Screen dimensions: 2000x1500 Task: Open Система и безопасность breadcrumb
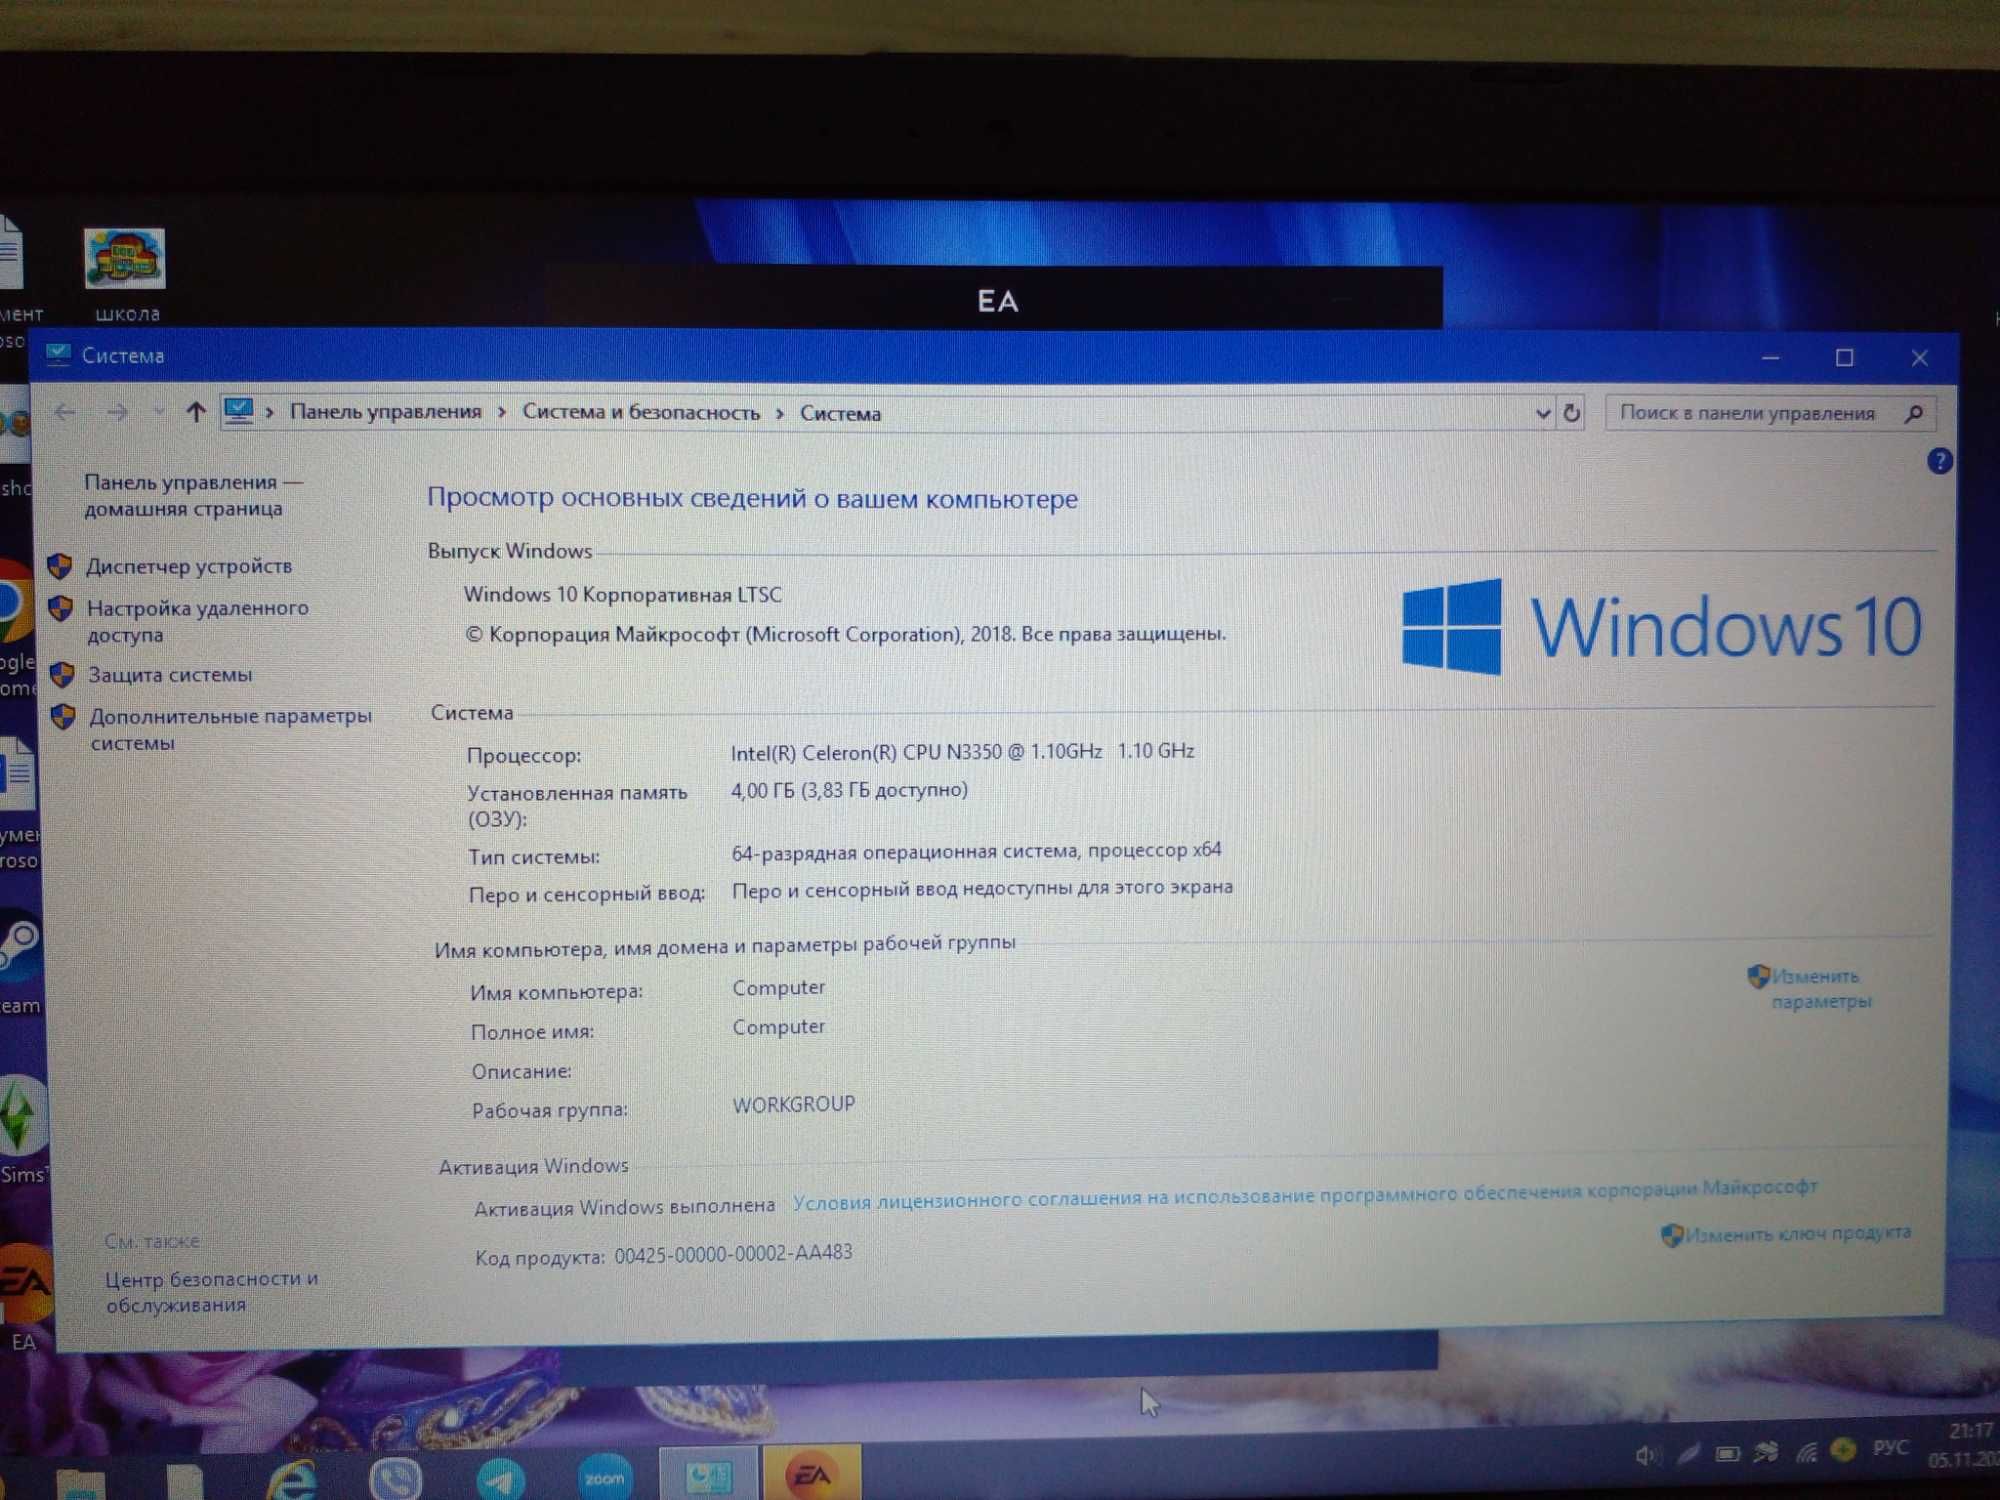tap(641, 412)
